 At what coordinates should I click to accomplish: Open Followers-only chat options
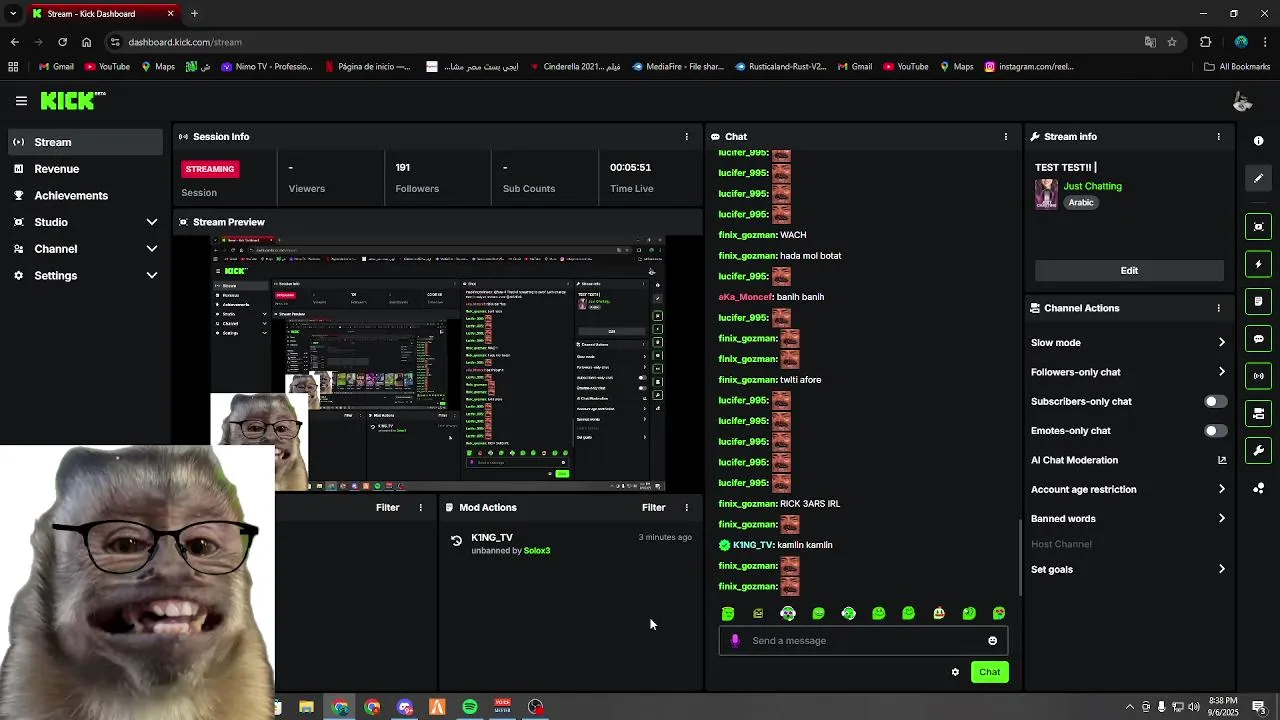pyautogui.click(x=1128, y=372)
